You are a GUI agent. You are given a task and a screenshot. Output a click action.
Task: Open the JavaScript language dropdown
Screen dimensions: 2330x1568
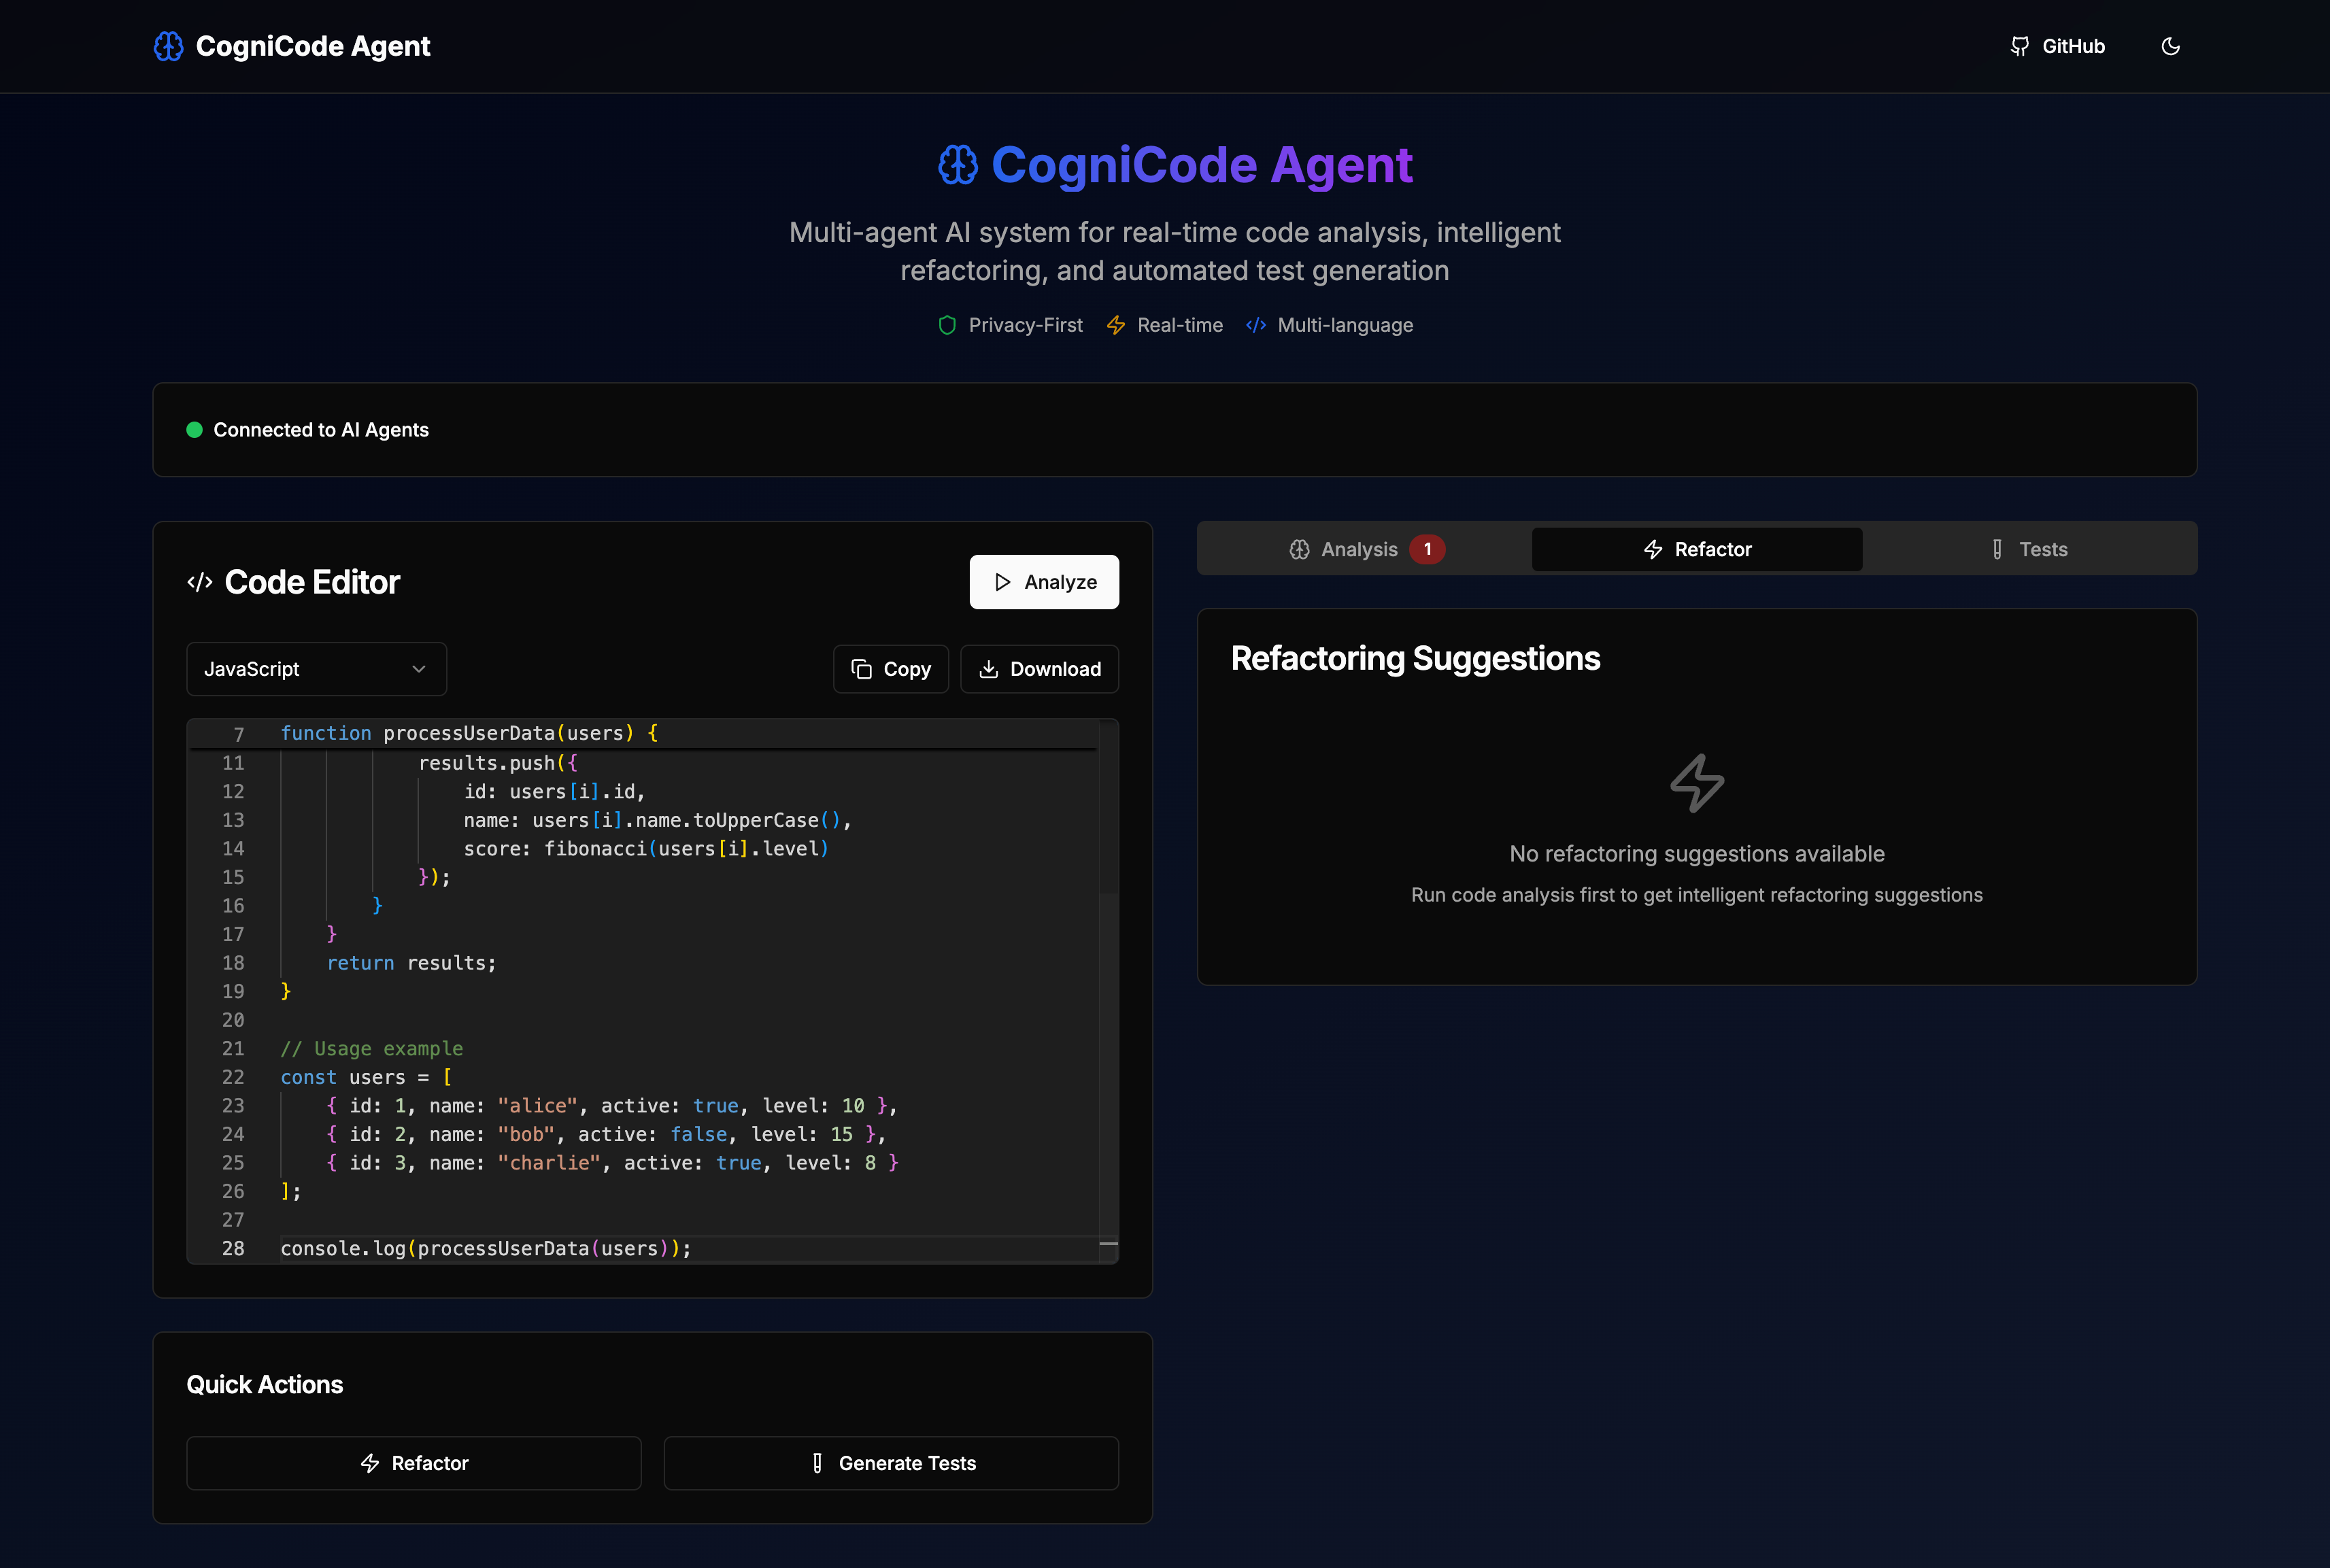pos(316,669)
